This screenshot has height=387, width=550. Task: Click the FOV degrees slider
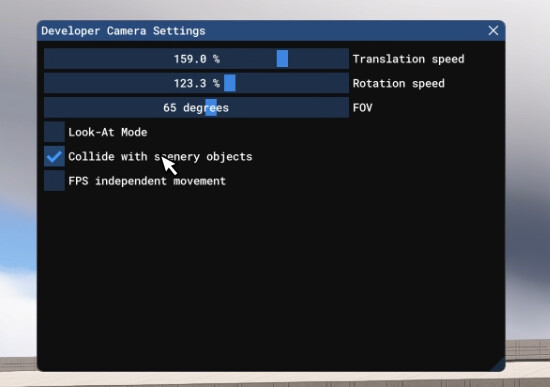coord(196,107)
